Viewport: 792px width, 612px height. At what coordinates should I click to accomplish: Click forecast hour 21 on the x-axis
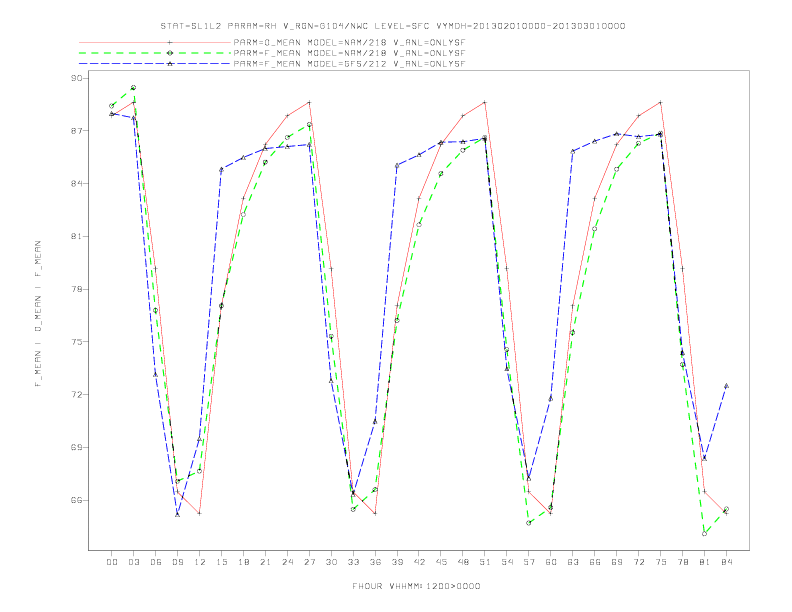pos(265,562)
